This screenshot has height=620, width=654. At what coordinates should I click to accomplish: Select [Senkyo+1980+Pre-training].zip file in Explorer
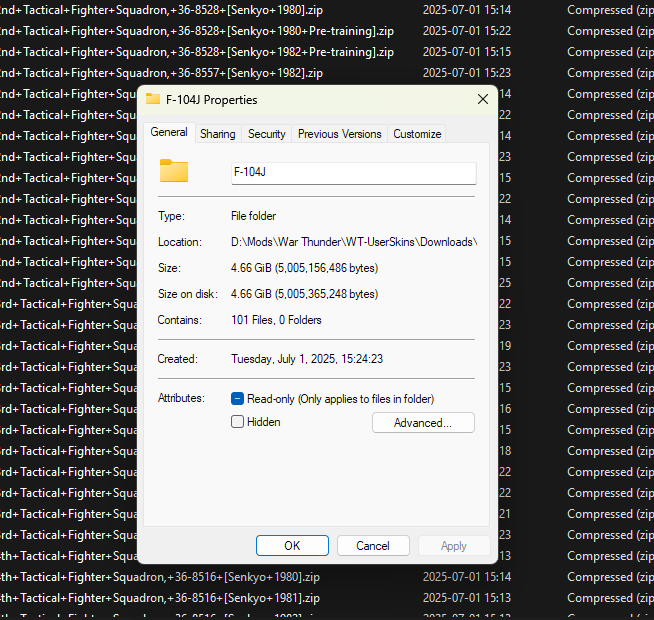pyautogui.click(x=197, y=31)
